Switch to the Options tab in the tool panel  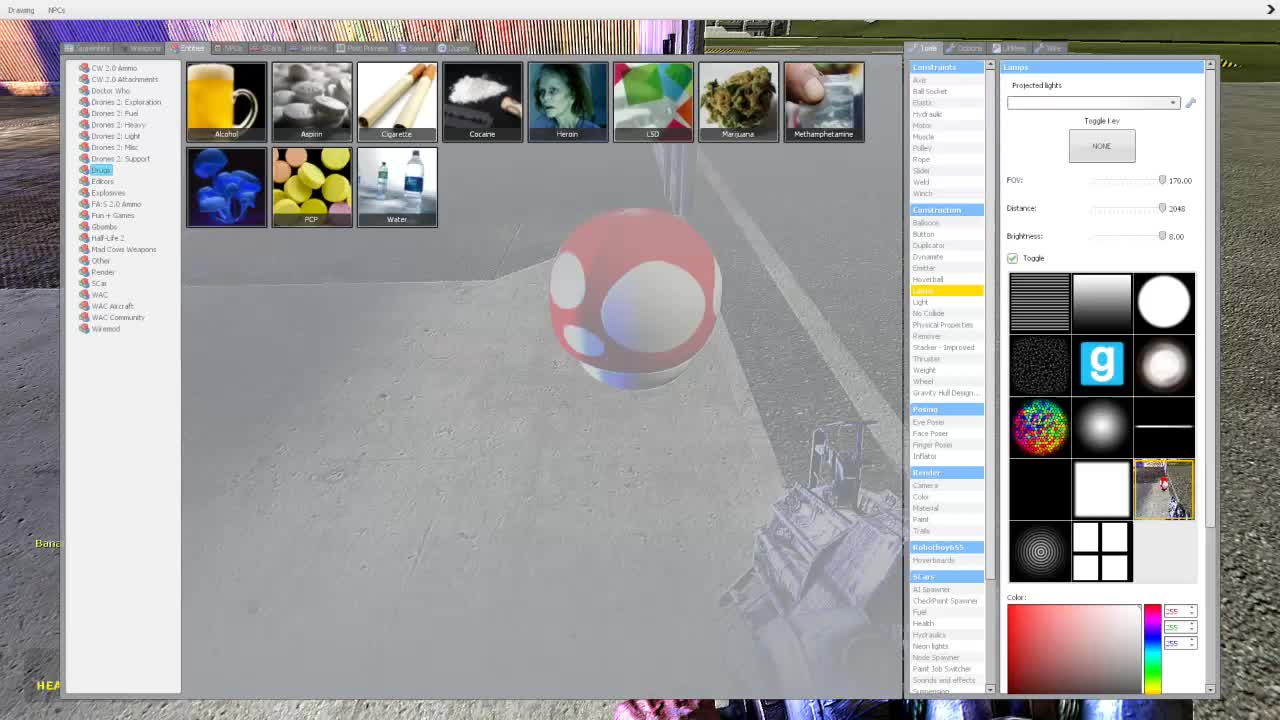click(x=966, y=48)
